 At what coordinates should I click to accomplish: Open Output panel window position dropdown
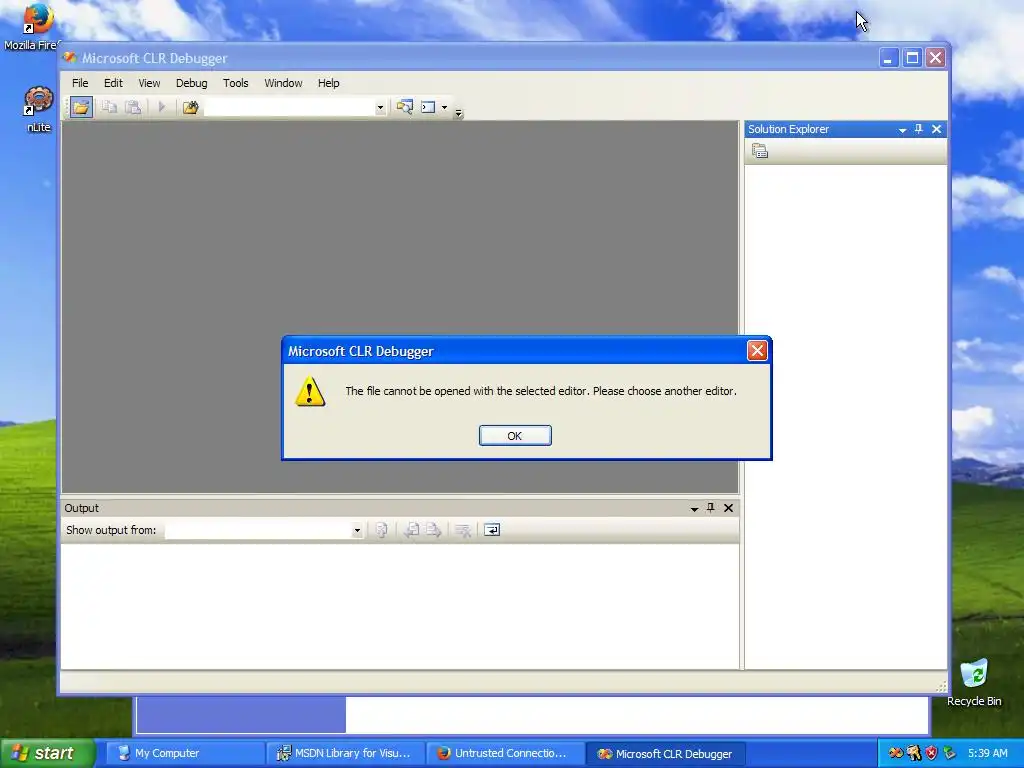(694, 509)
